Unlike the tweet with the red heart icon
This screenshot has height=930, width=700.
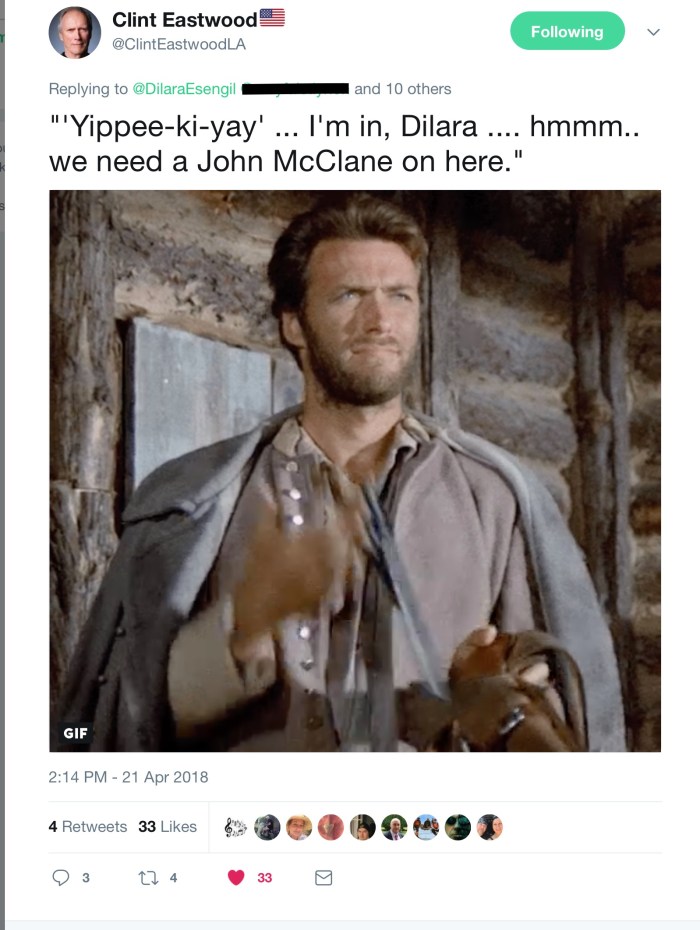click(x=236, y=877)
